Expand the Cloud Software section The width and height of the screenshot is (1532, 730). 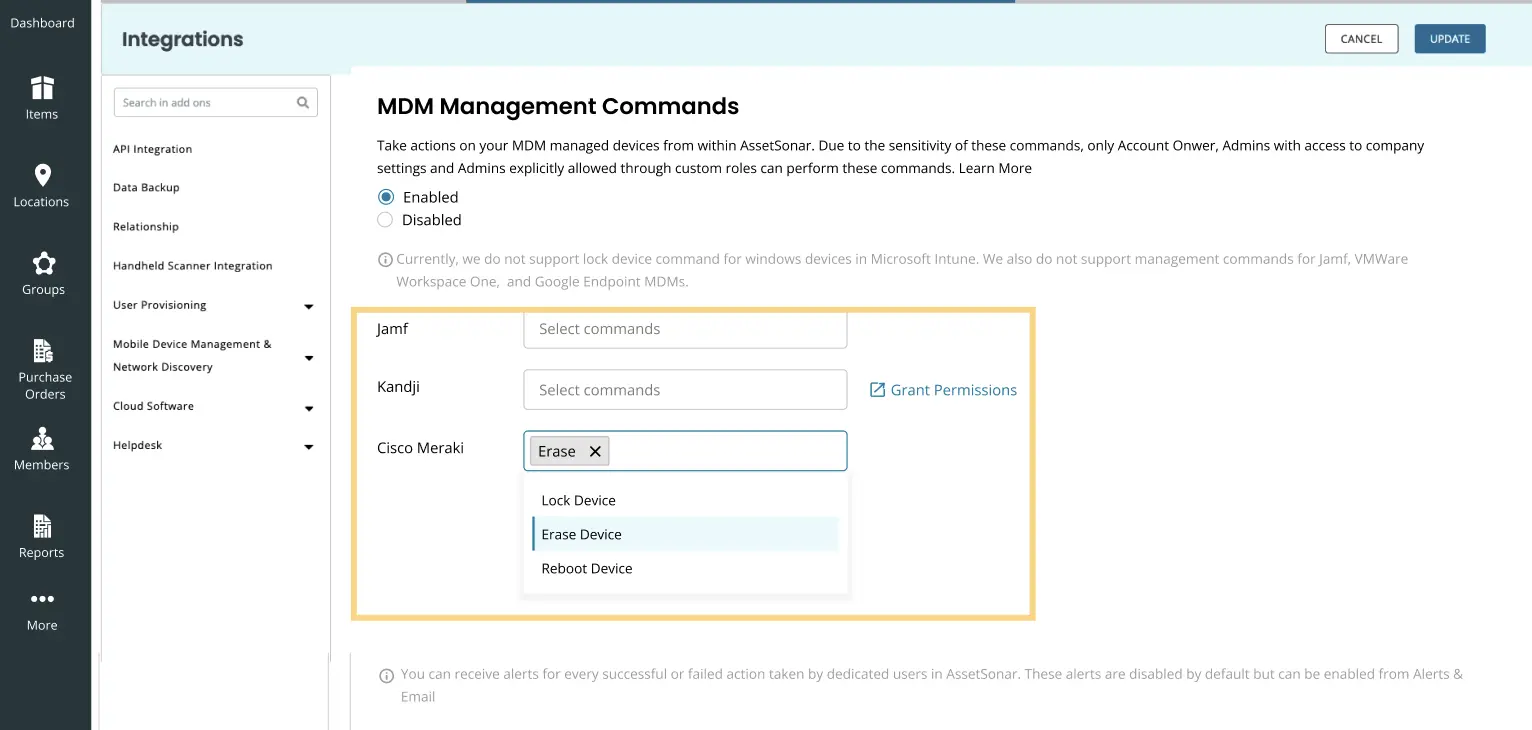[x=309, y=407]
